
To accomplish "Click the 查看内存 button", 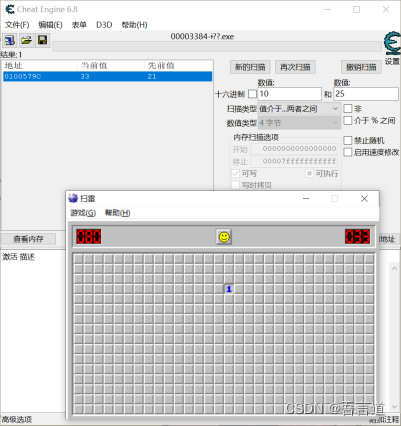I will click(x=28, y=239).
